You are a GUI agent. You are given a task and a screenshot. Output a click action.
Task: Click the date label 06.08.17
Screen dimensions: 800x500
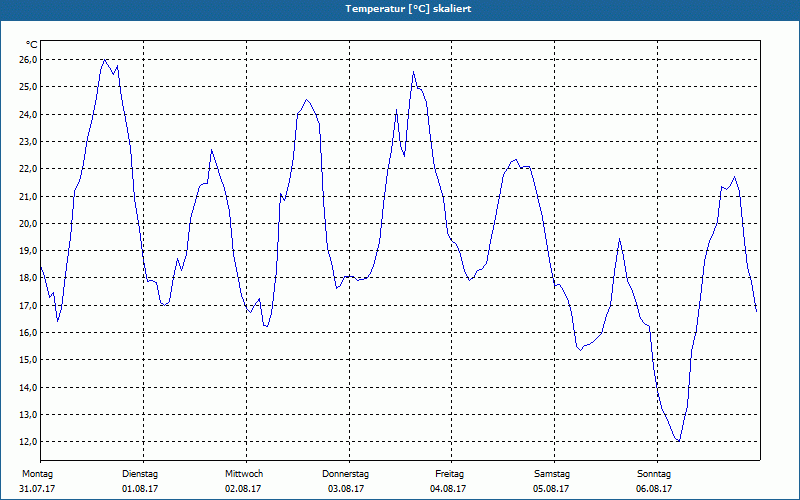654,489
